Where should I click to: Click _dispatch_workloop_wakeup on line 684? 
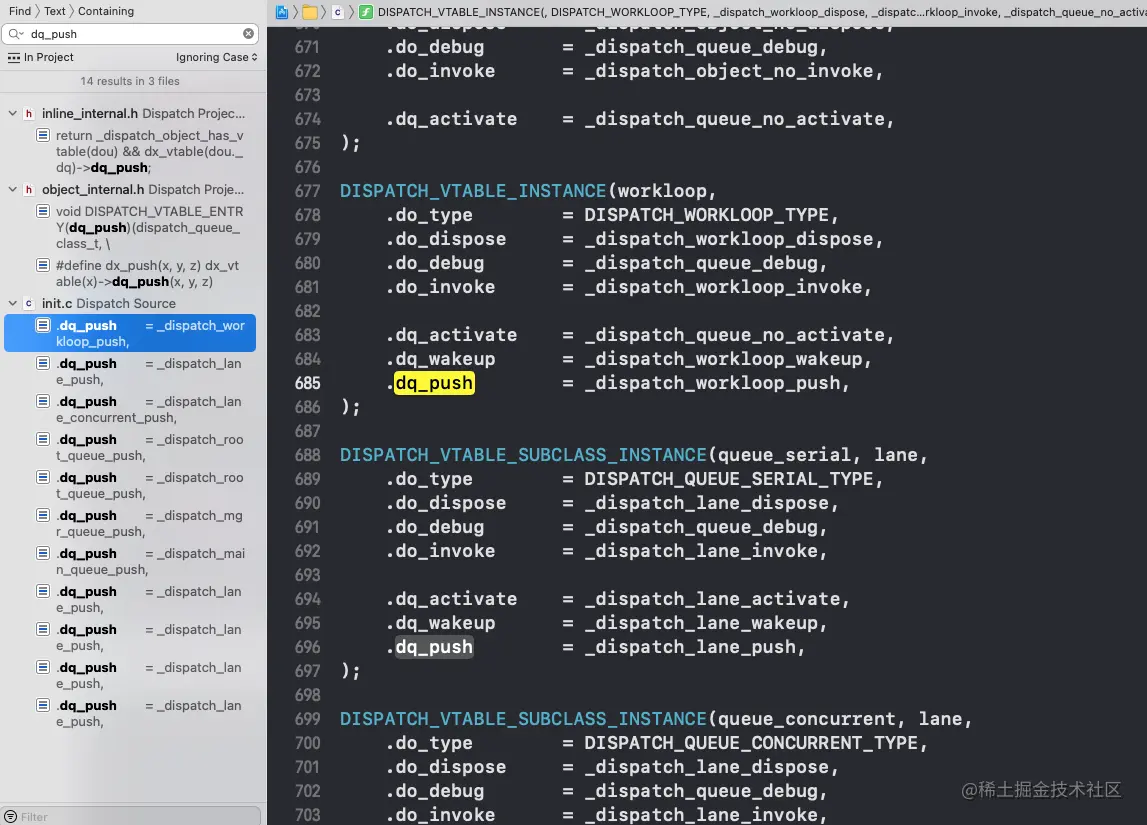pyautogui.click(x=723, y=359)
